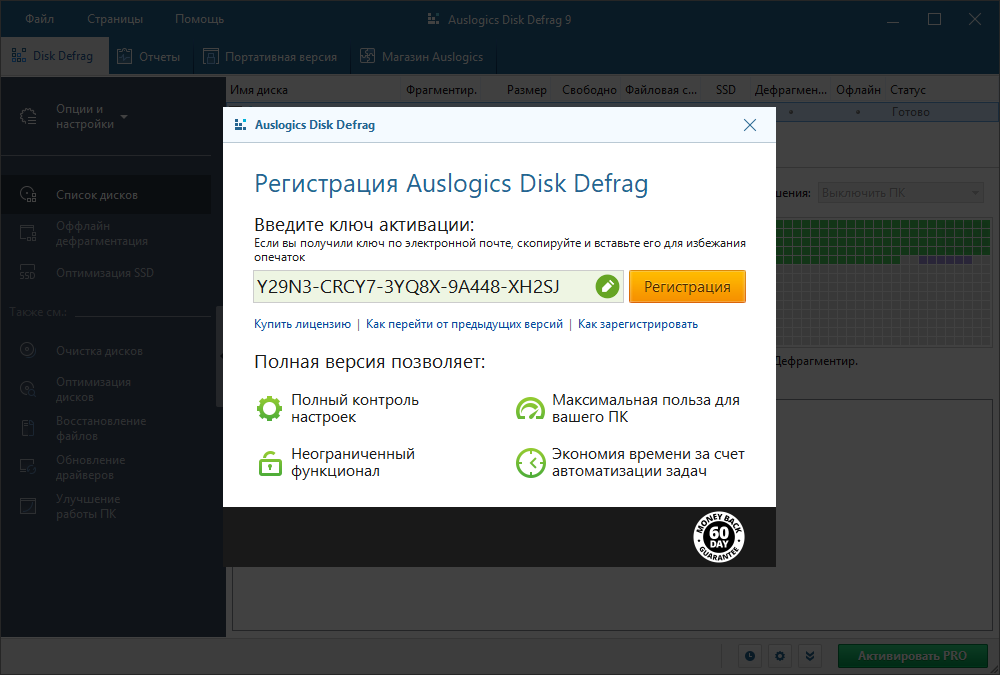Open Как перейти от предыдущих версий link

click(x=464, y=324)
